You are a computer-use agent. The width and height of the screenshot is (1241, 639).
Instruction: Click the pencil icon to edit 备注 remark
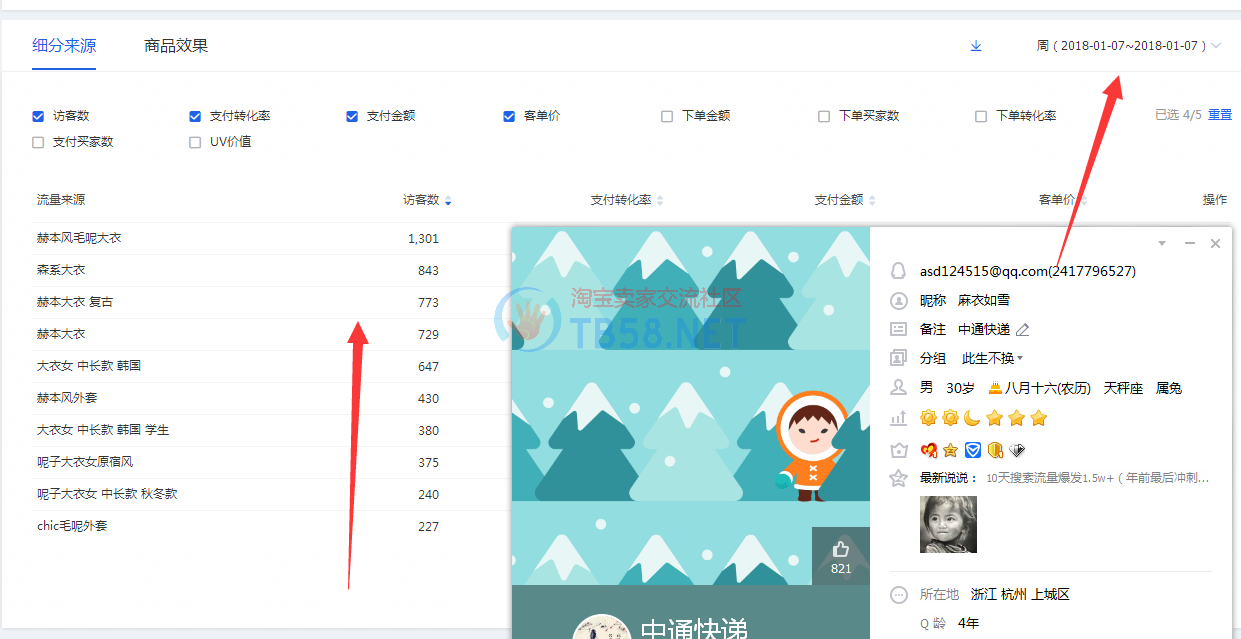pyautogui.click(x=1022, y=329)
